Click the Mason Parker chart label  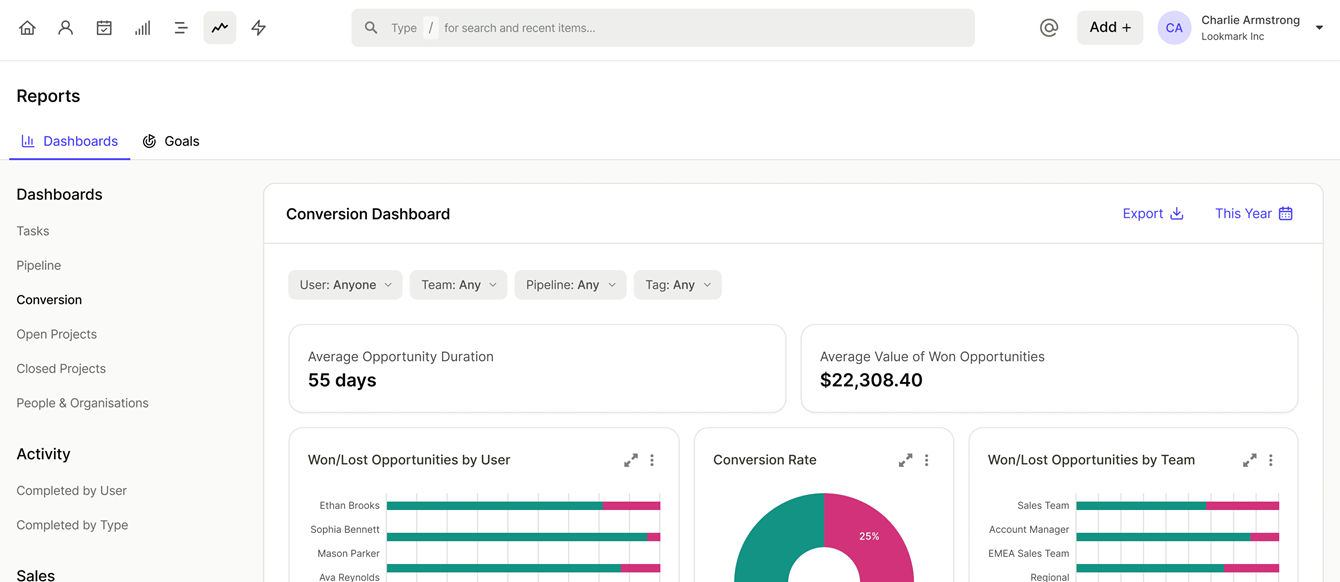click(348, 554)
